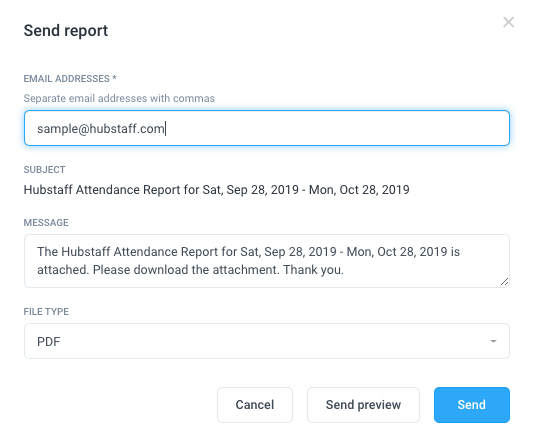The image size is (533, 444).
Task: Click the message box resize grip icon
Action: point(504,281)
